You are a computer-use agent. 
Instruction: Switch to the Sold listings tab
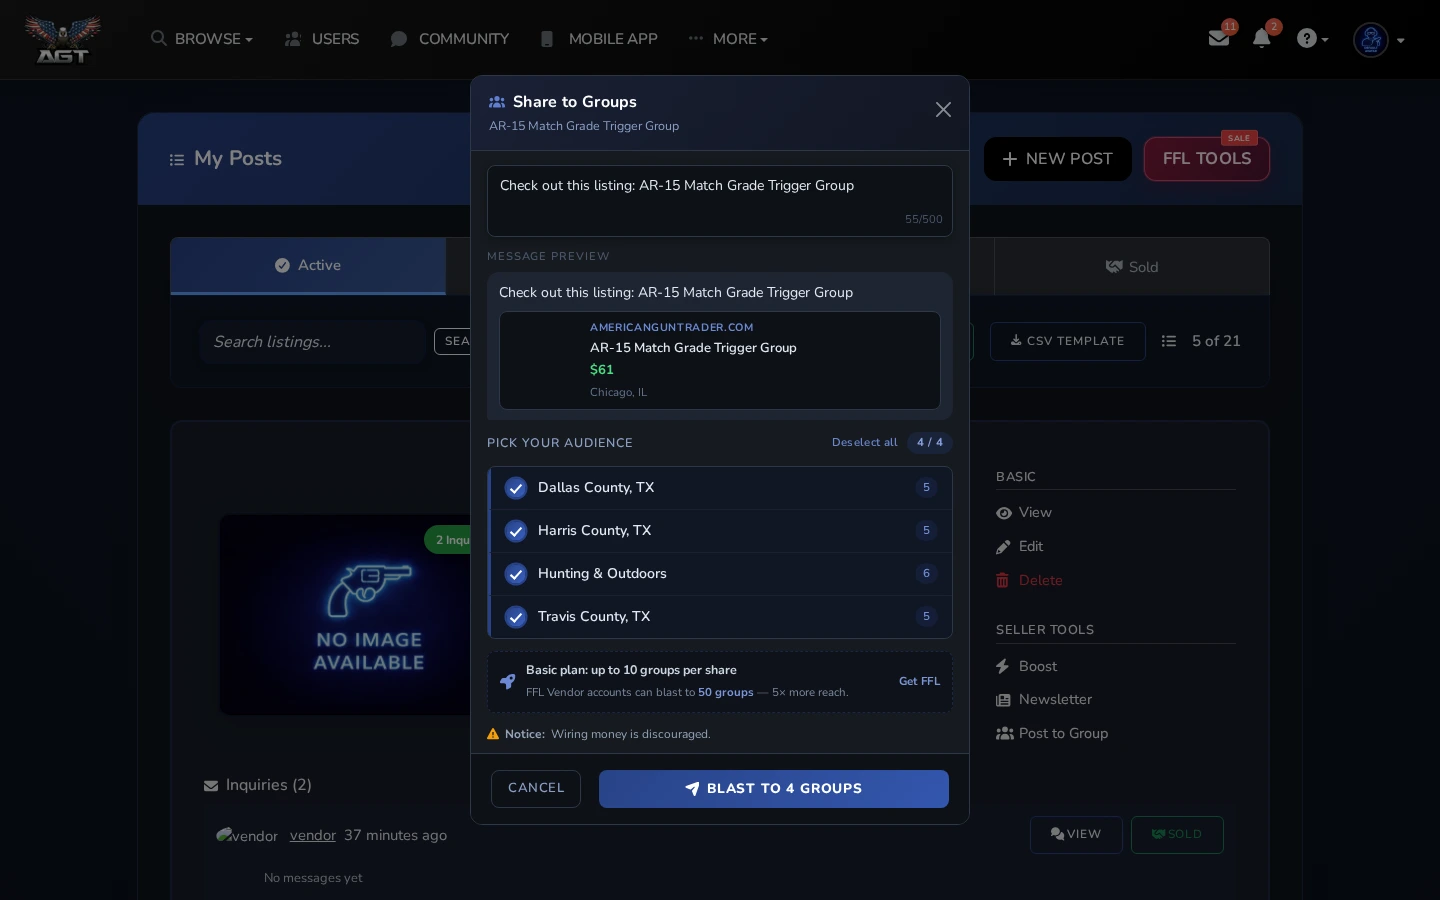(x=1132, y=267)
